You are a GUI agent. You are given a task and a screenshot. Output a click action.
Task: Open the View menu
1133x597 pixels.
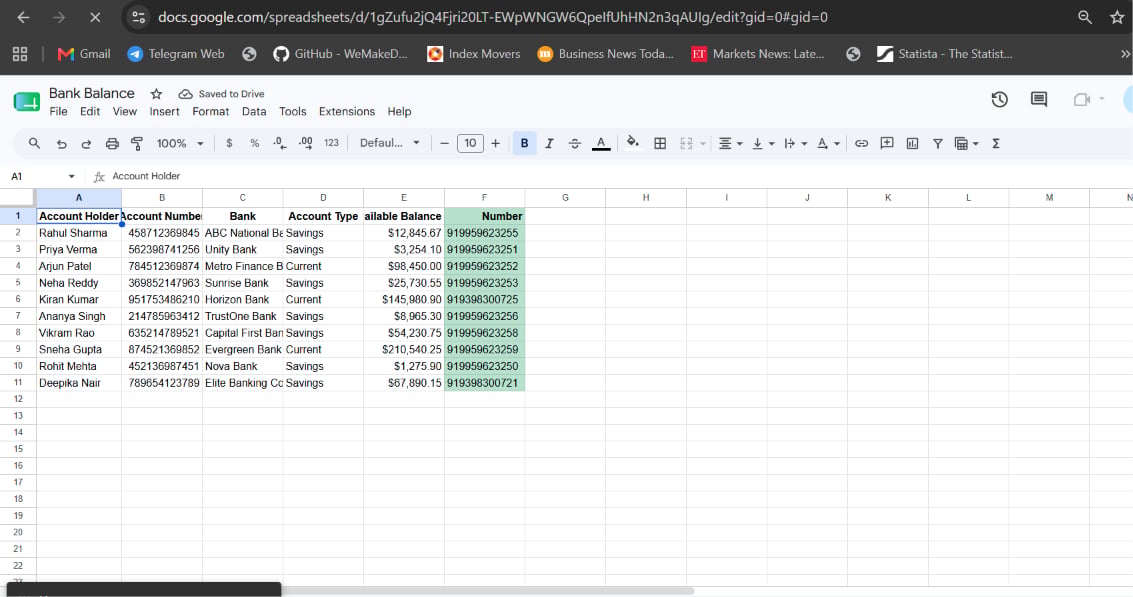coord(124,111)
